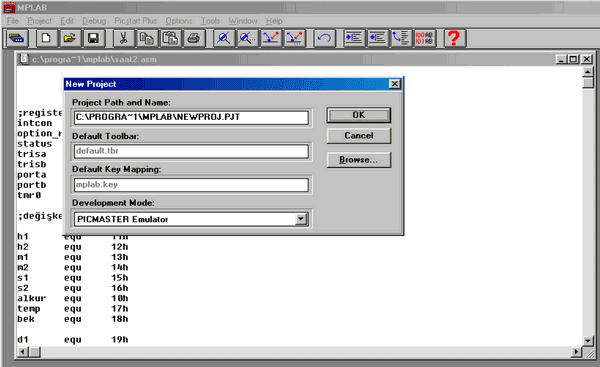Screen dimensions: 600x367
Task: Click the document icon of saat2.asm window
Action: [24, 59]
